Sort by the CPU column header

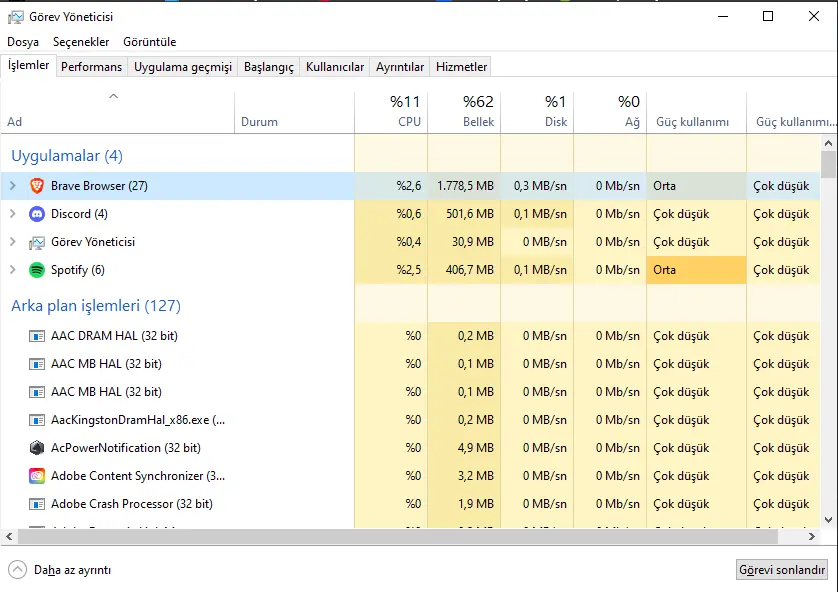pos(391,112)
